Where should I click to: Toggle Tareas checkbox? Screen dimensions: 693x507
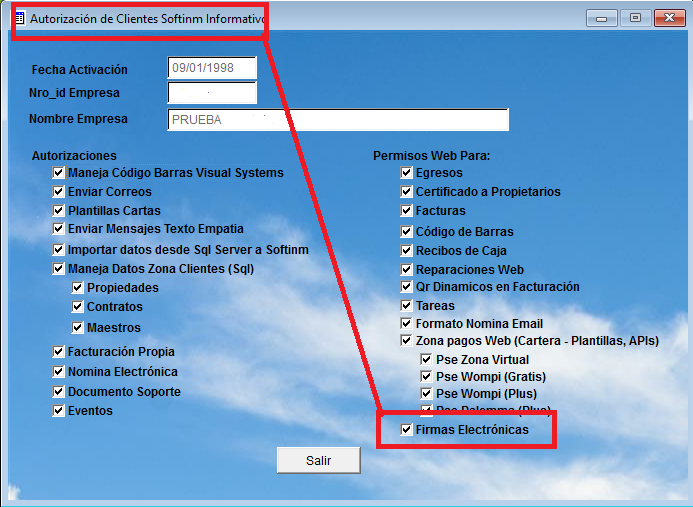406,305
